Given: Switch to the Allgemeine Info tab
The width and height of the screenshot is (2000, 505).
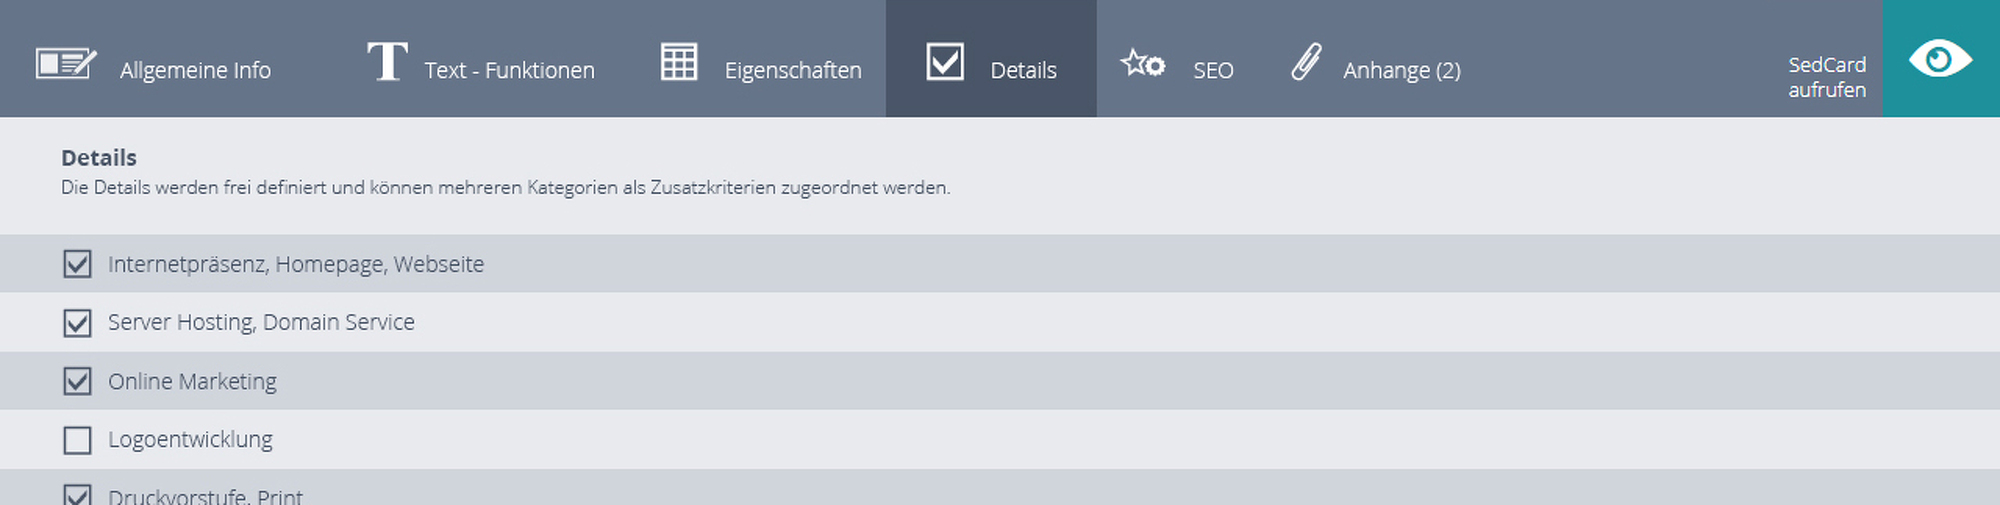Looking at the screenshot, I should (x=195, y=70).
